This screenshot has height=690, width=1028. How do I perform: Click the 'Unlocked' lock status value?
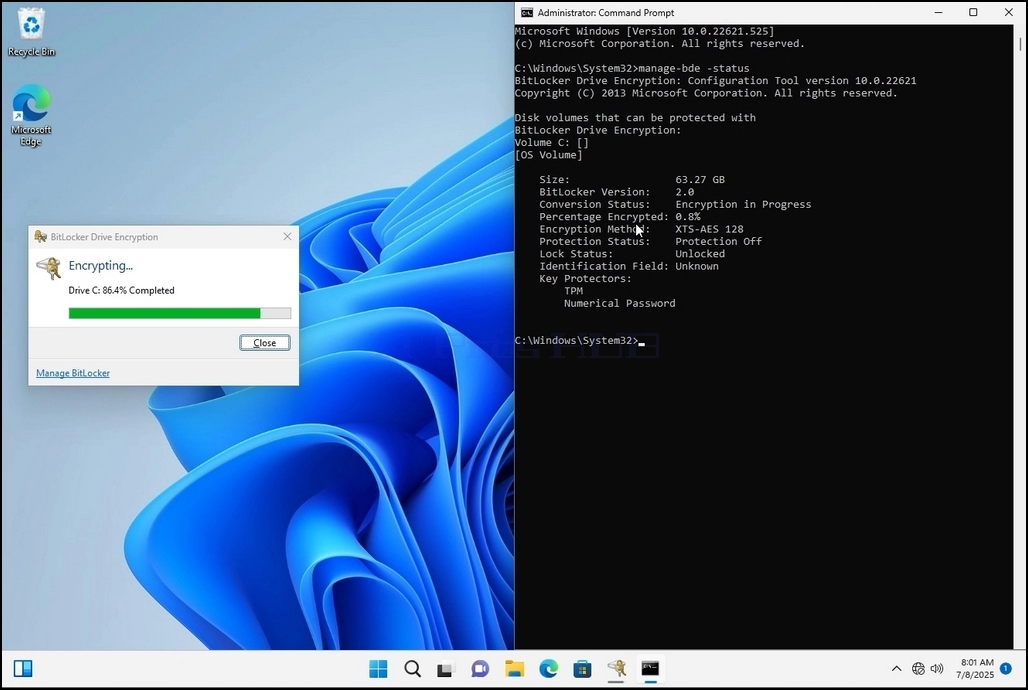700,254
